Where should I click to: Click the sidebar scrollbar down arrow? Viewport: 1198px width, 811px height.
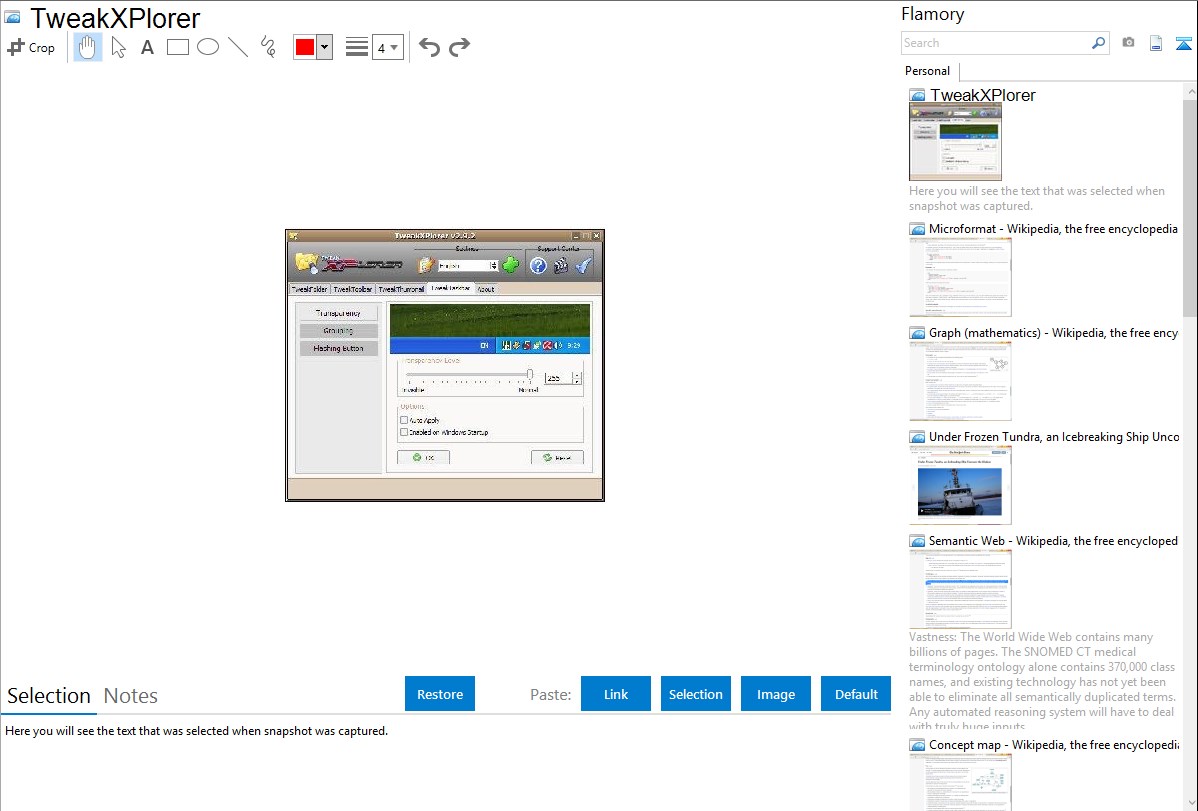click(x=1190, y=803)
